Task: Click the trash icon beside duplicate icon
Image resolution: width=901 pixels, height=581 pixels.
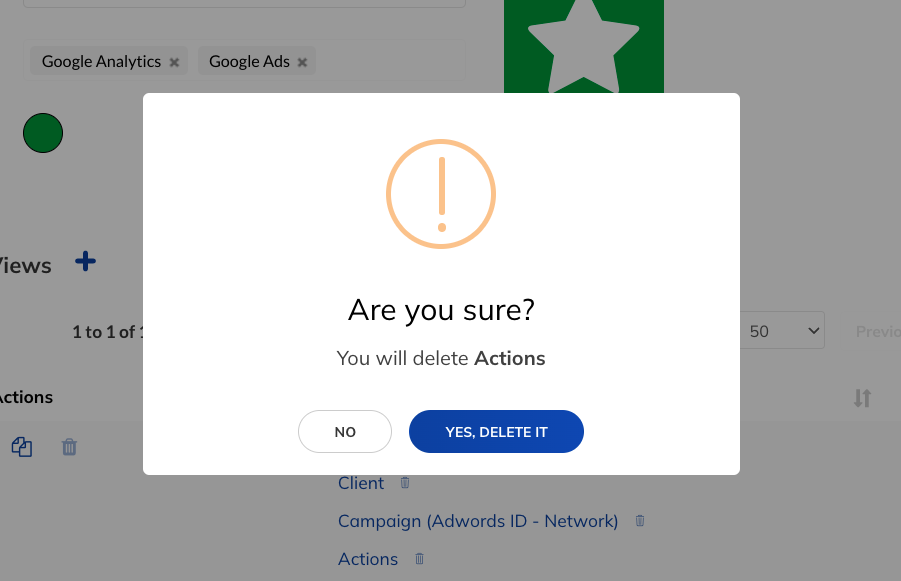Action: click(x=69, y=447)
